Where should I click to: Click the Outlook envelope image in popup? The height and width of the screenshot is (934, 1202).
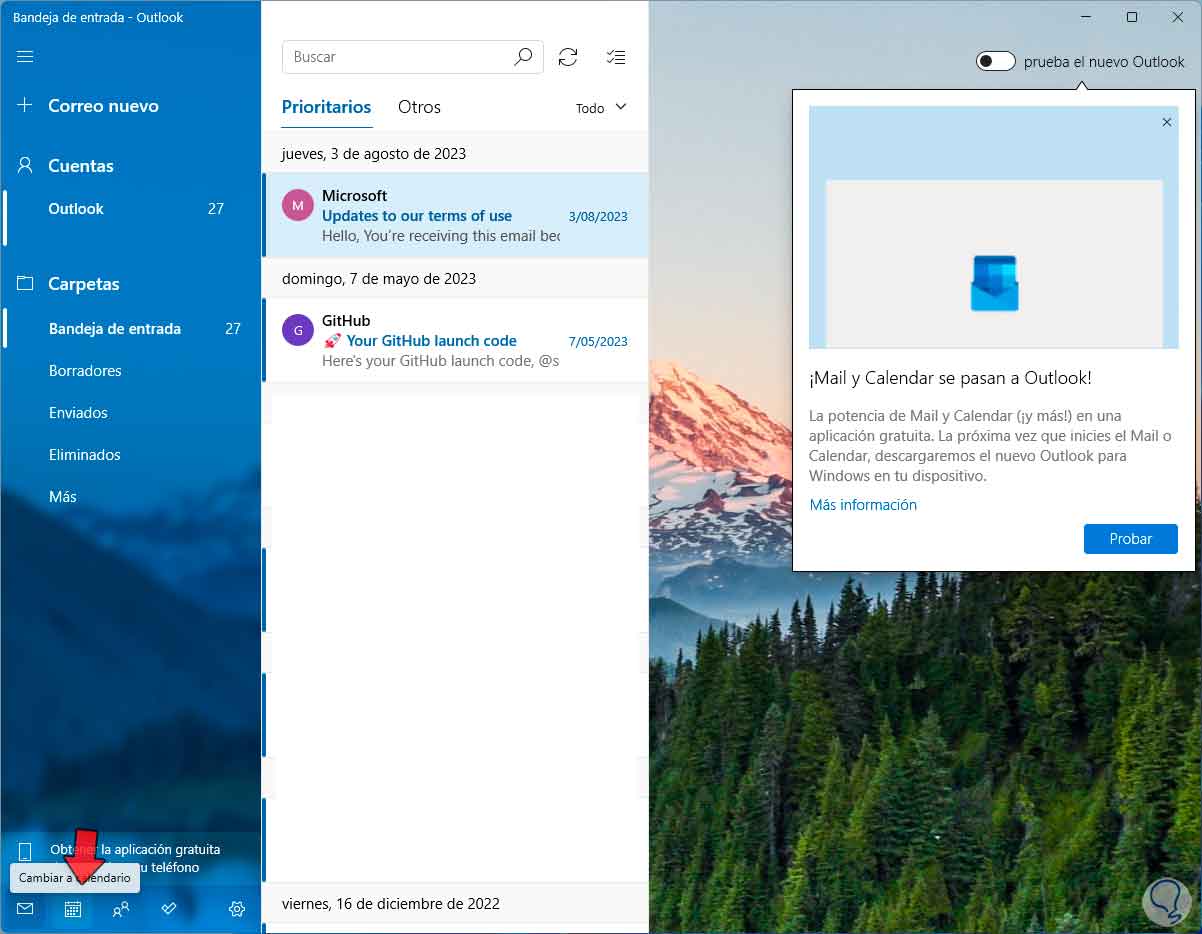(994, 283)
